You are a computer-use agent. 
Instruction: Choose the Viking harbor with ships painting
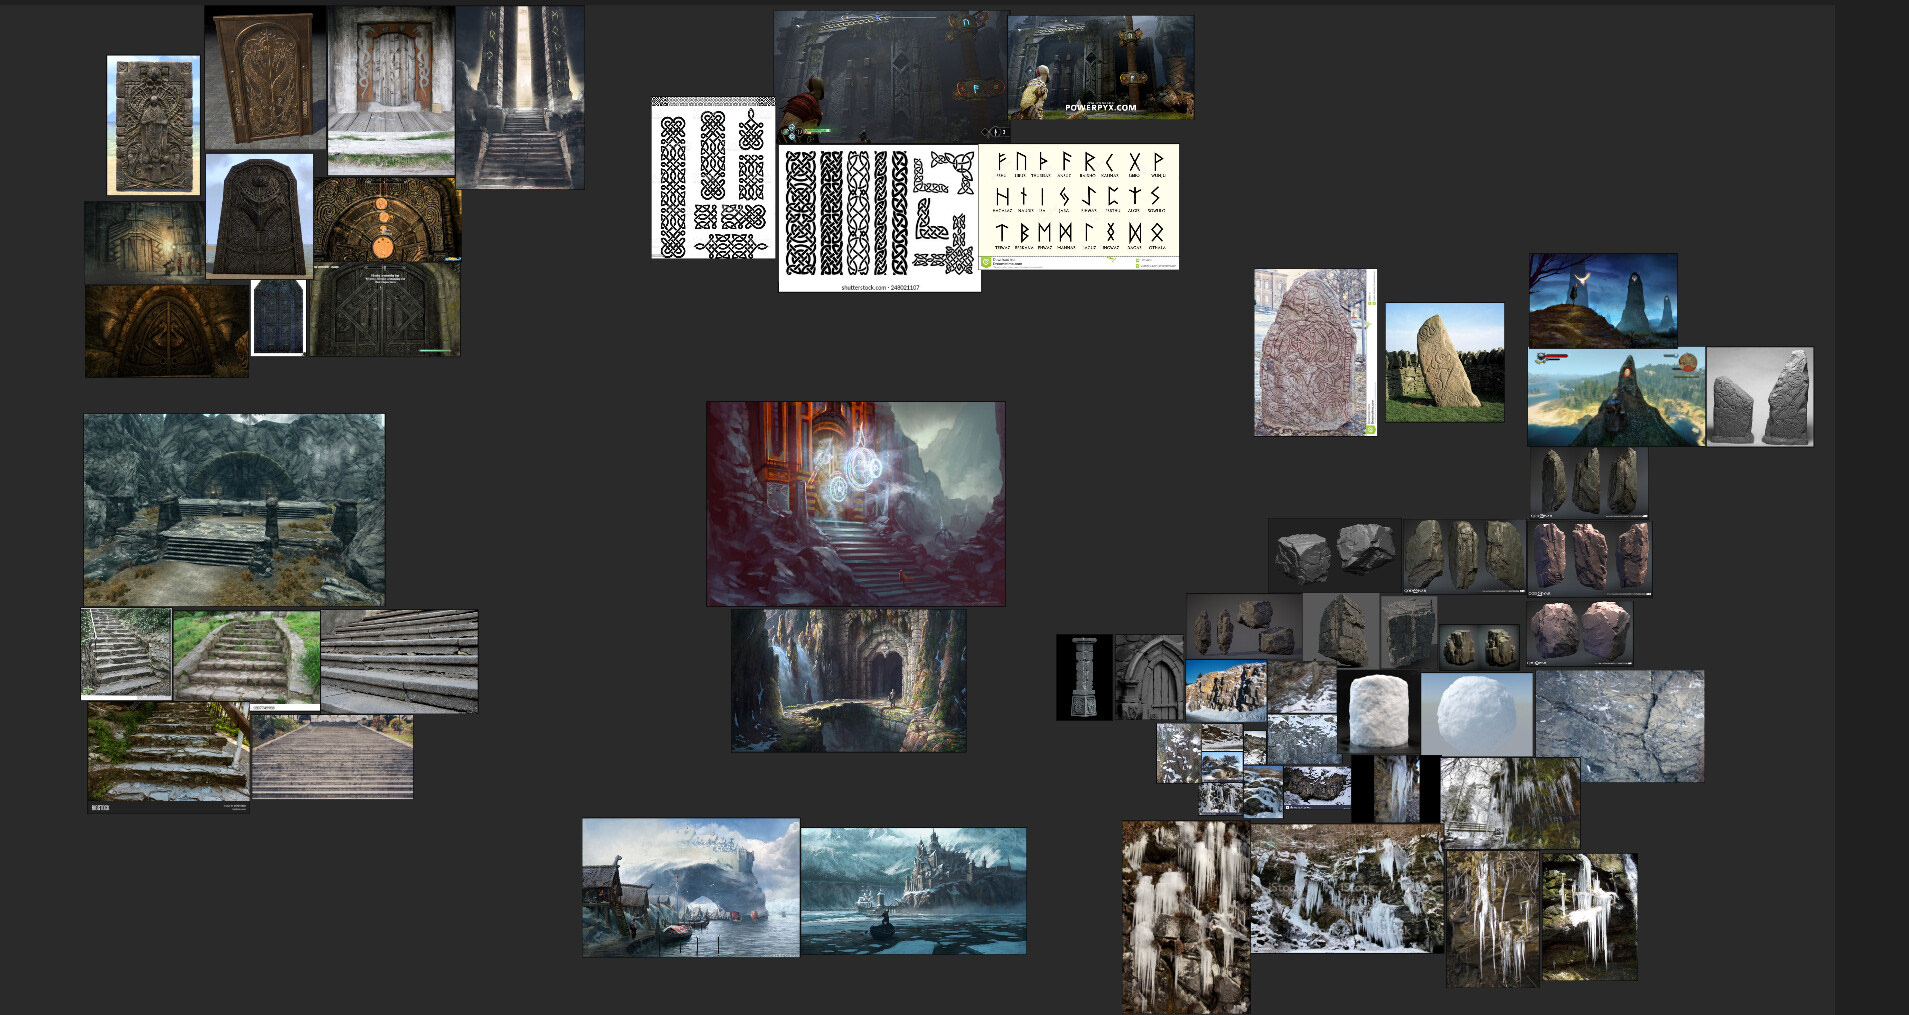tap(691, 888)
